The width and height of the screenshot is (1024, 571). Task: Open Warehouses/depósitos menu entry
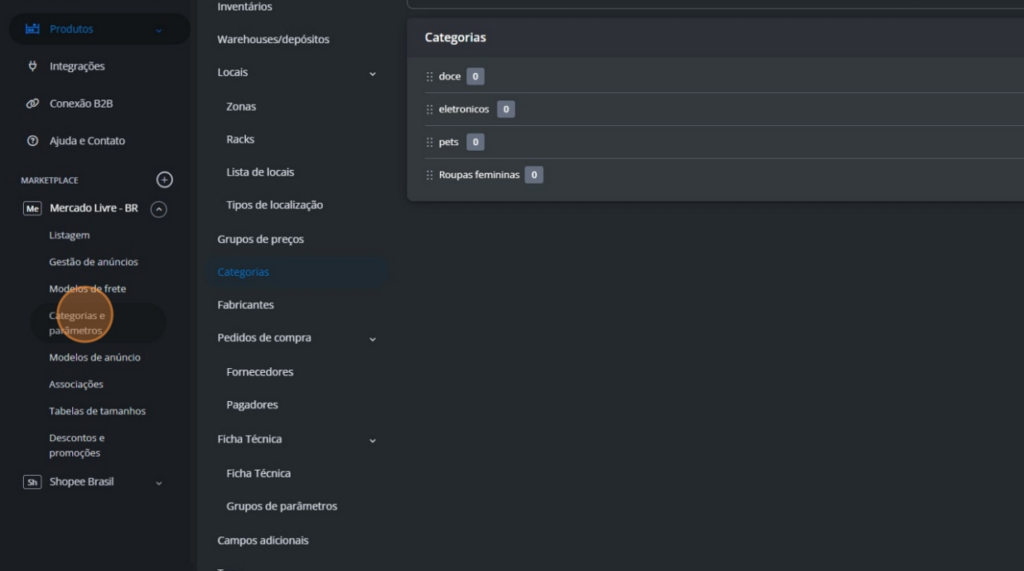273,39
